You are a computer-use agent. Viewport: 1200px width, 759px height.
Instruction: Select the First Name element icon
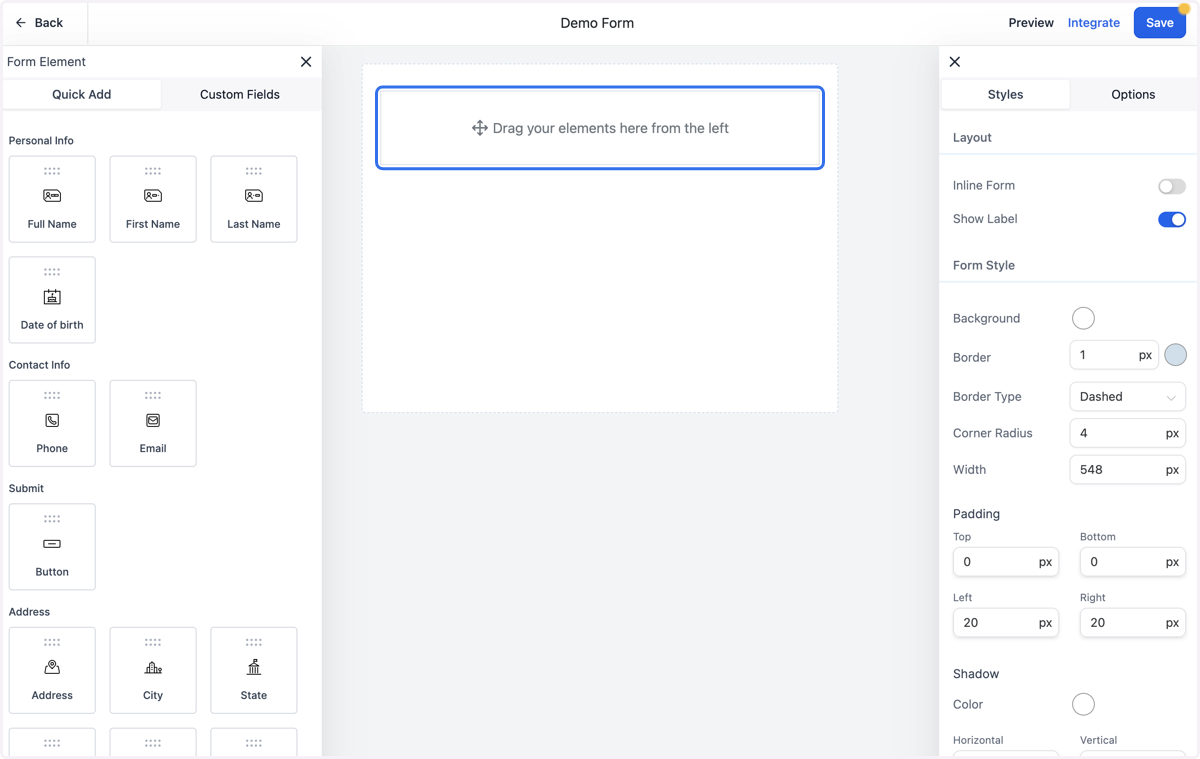pos(153,196)
